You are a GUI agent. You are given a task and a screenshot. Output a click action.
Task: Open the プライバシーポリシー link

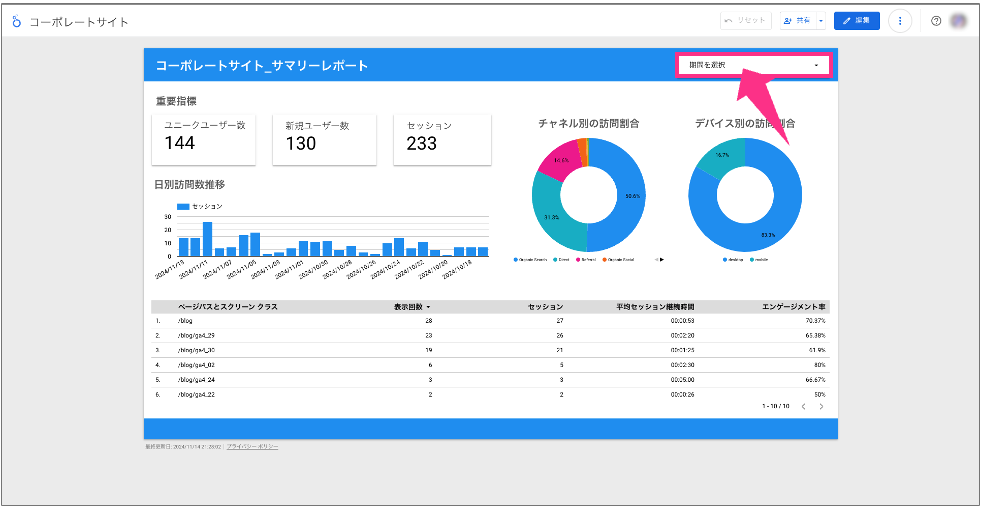[252, 447]
